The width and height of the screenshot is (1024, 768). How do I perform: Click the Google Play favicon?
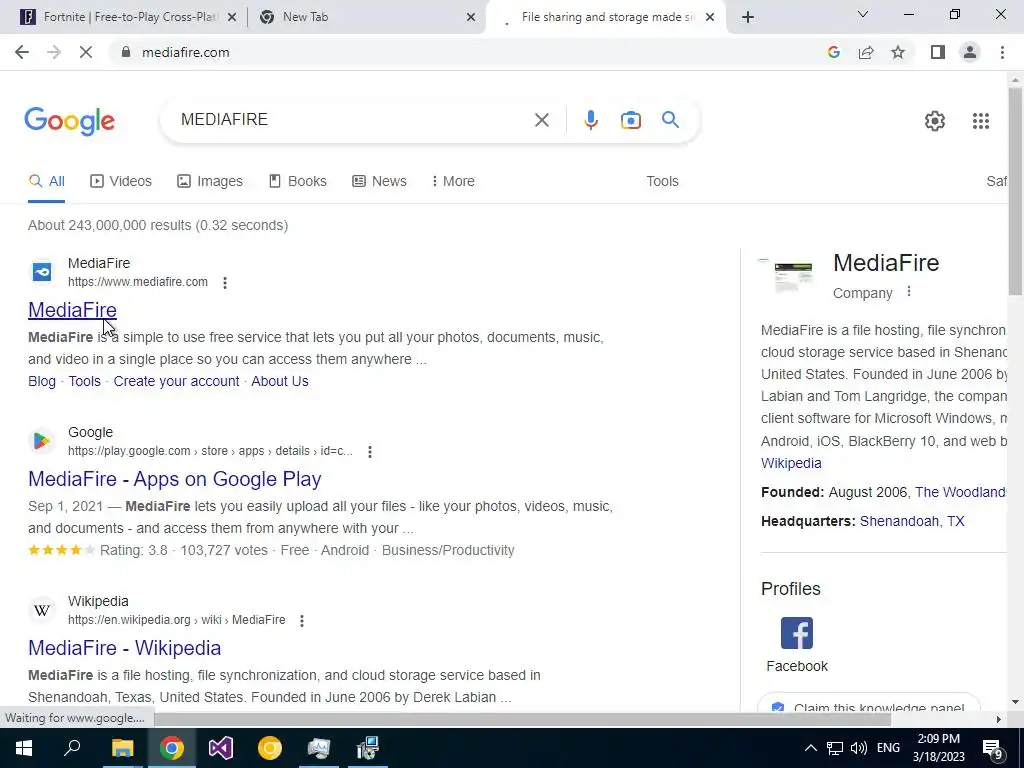[42, 441]
